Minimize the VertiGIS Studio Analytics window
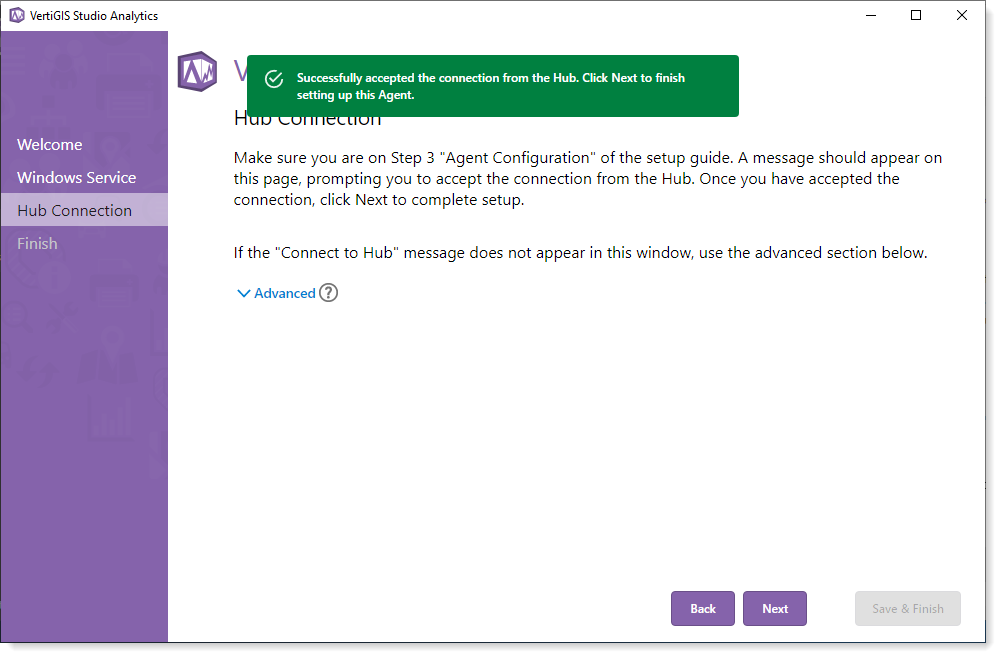The height and width of the screenshot is (658, 1001). tap(870, 15)
